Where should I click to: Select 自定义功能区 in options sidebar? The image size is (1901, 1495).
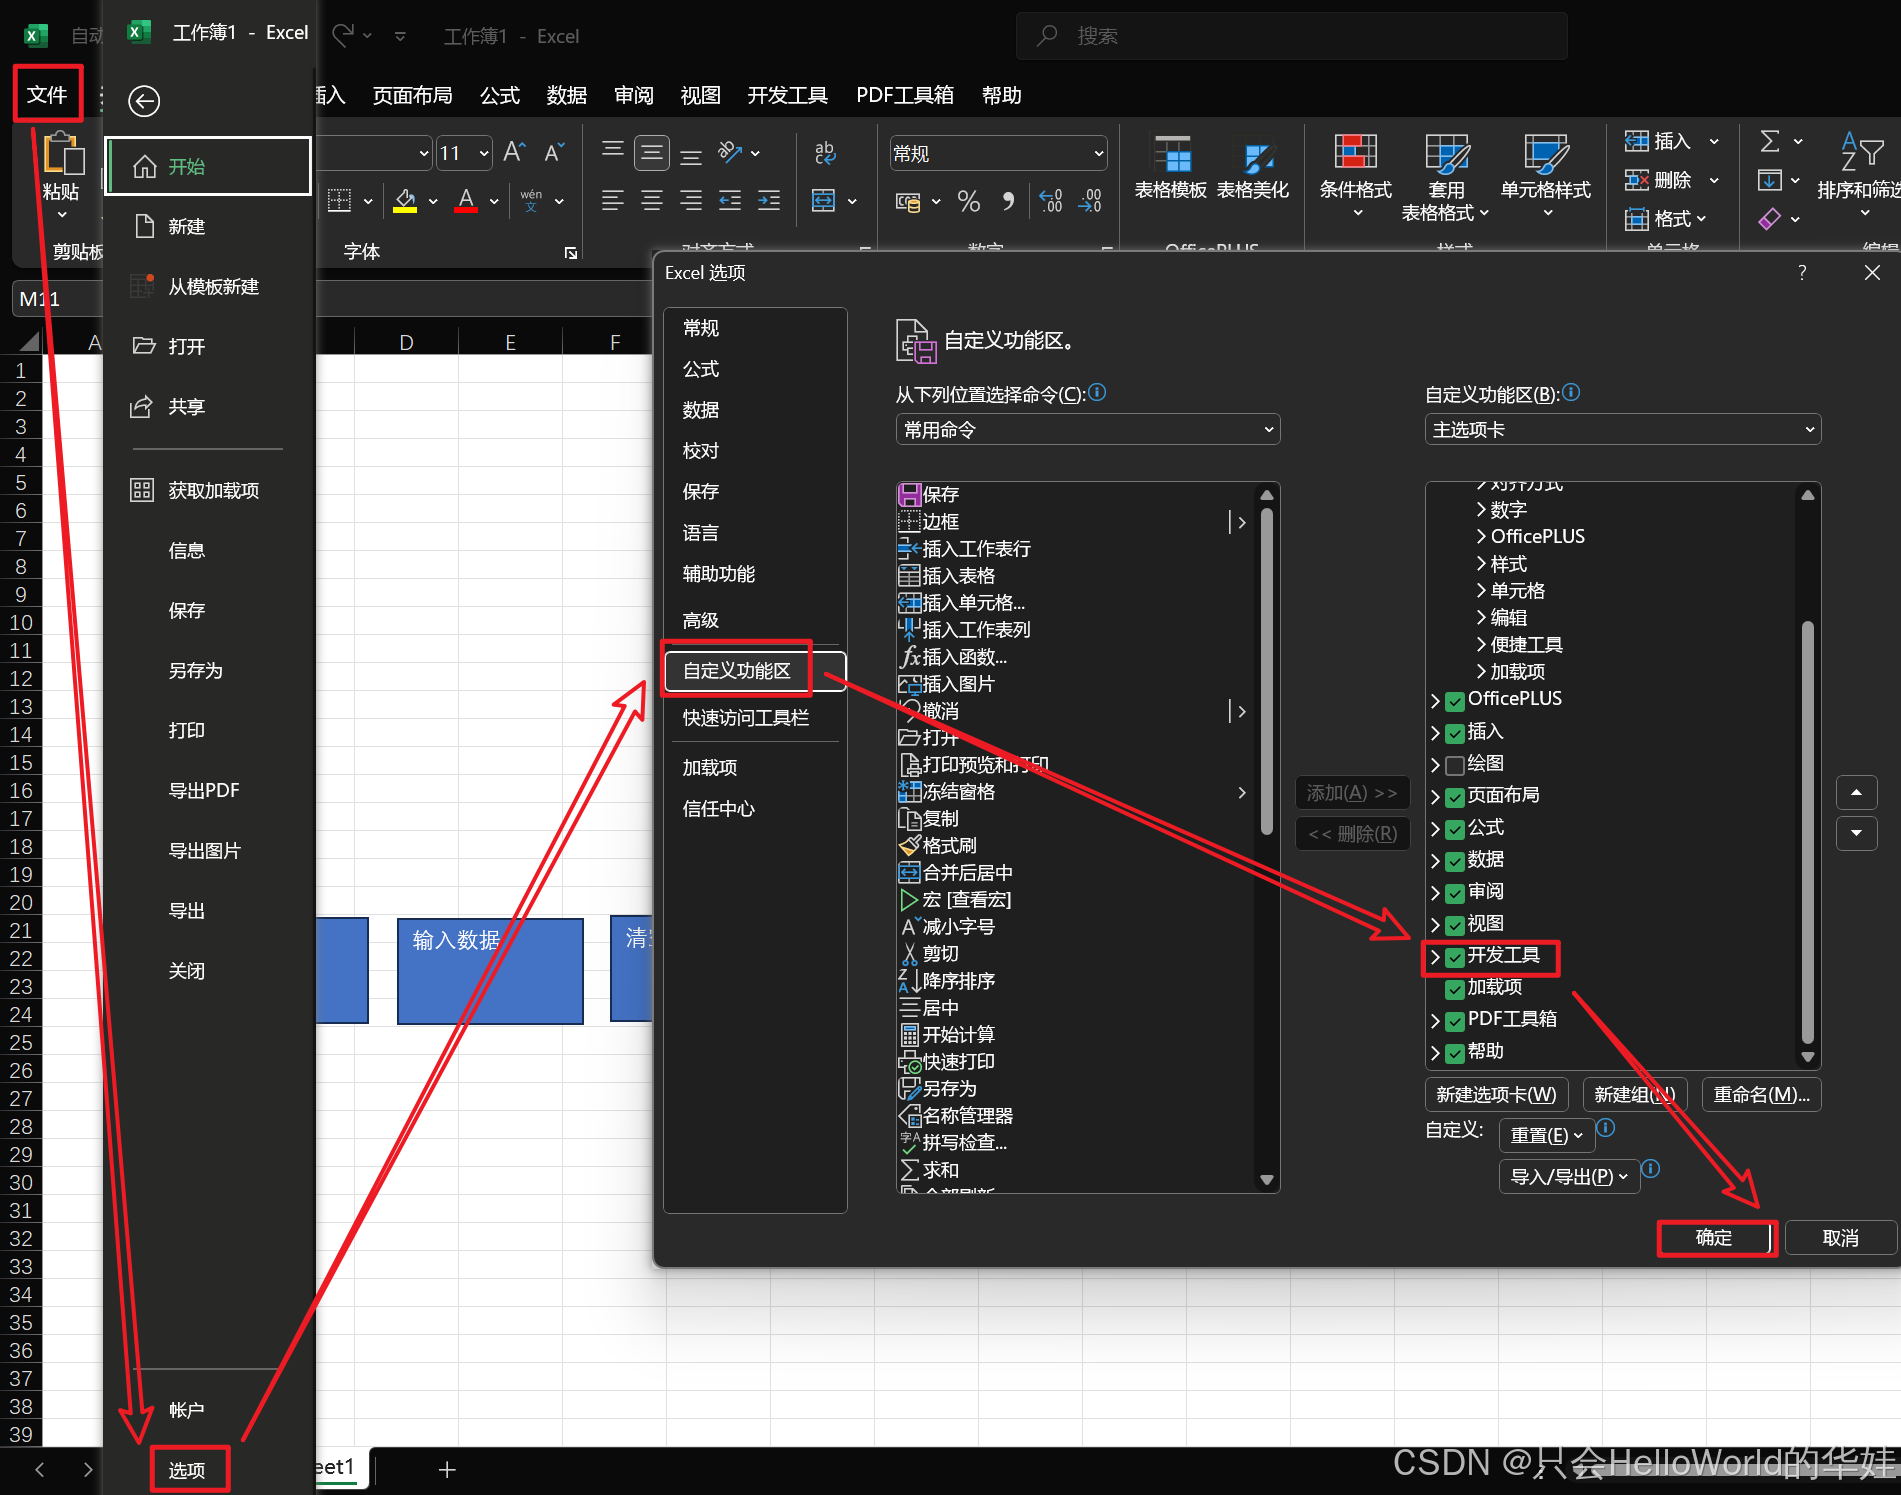(754, 670)
